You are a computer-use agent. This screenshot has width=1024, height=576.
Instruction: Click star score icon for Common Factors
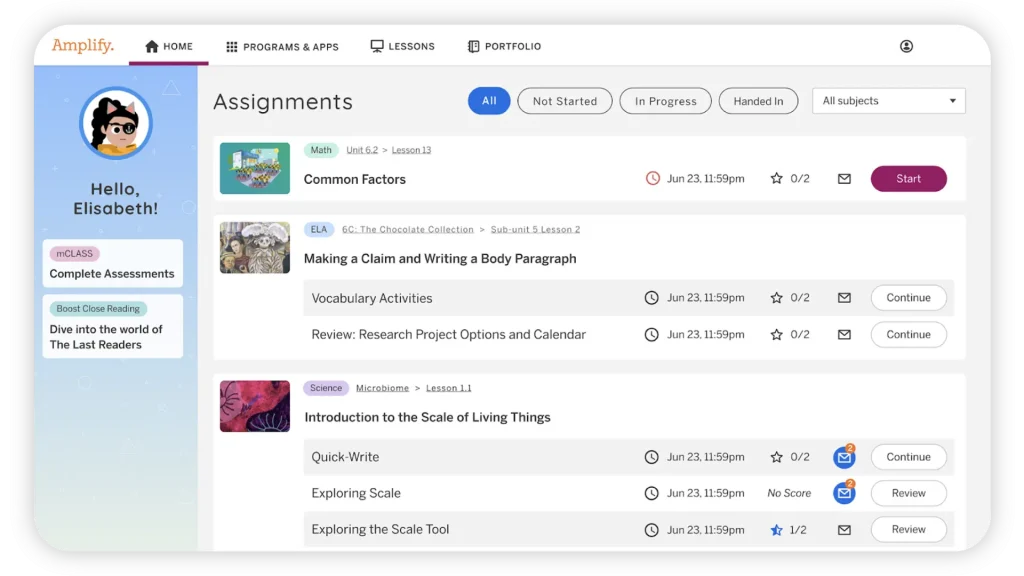pyautogui.click(x=776, y=178)
